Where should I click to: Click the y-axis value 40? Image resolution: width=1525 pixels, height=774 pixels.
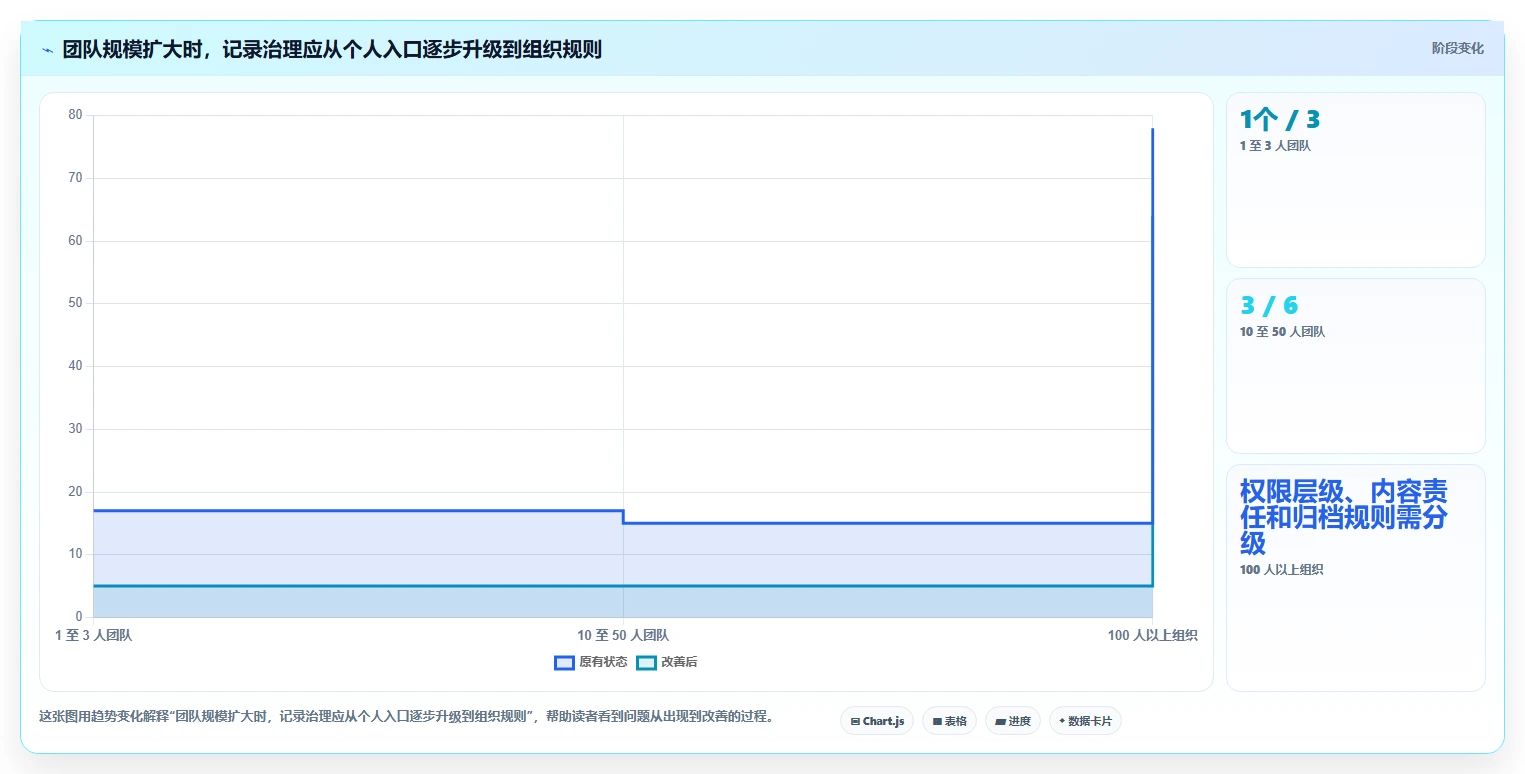click(75, 366)
